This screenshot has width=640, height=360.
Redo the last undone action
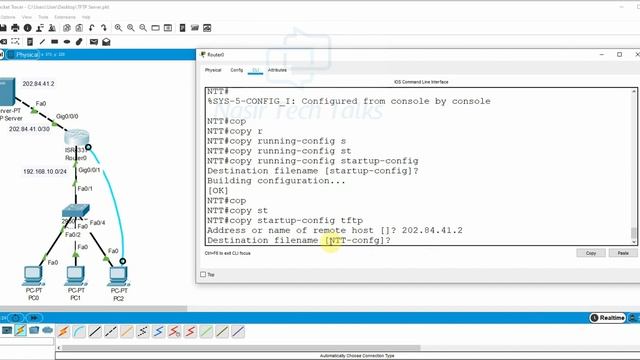pos(104,28)
